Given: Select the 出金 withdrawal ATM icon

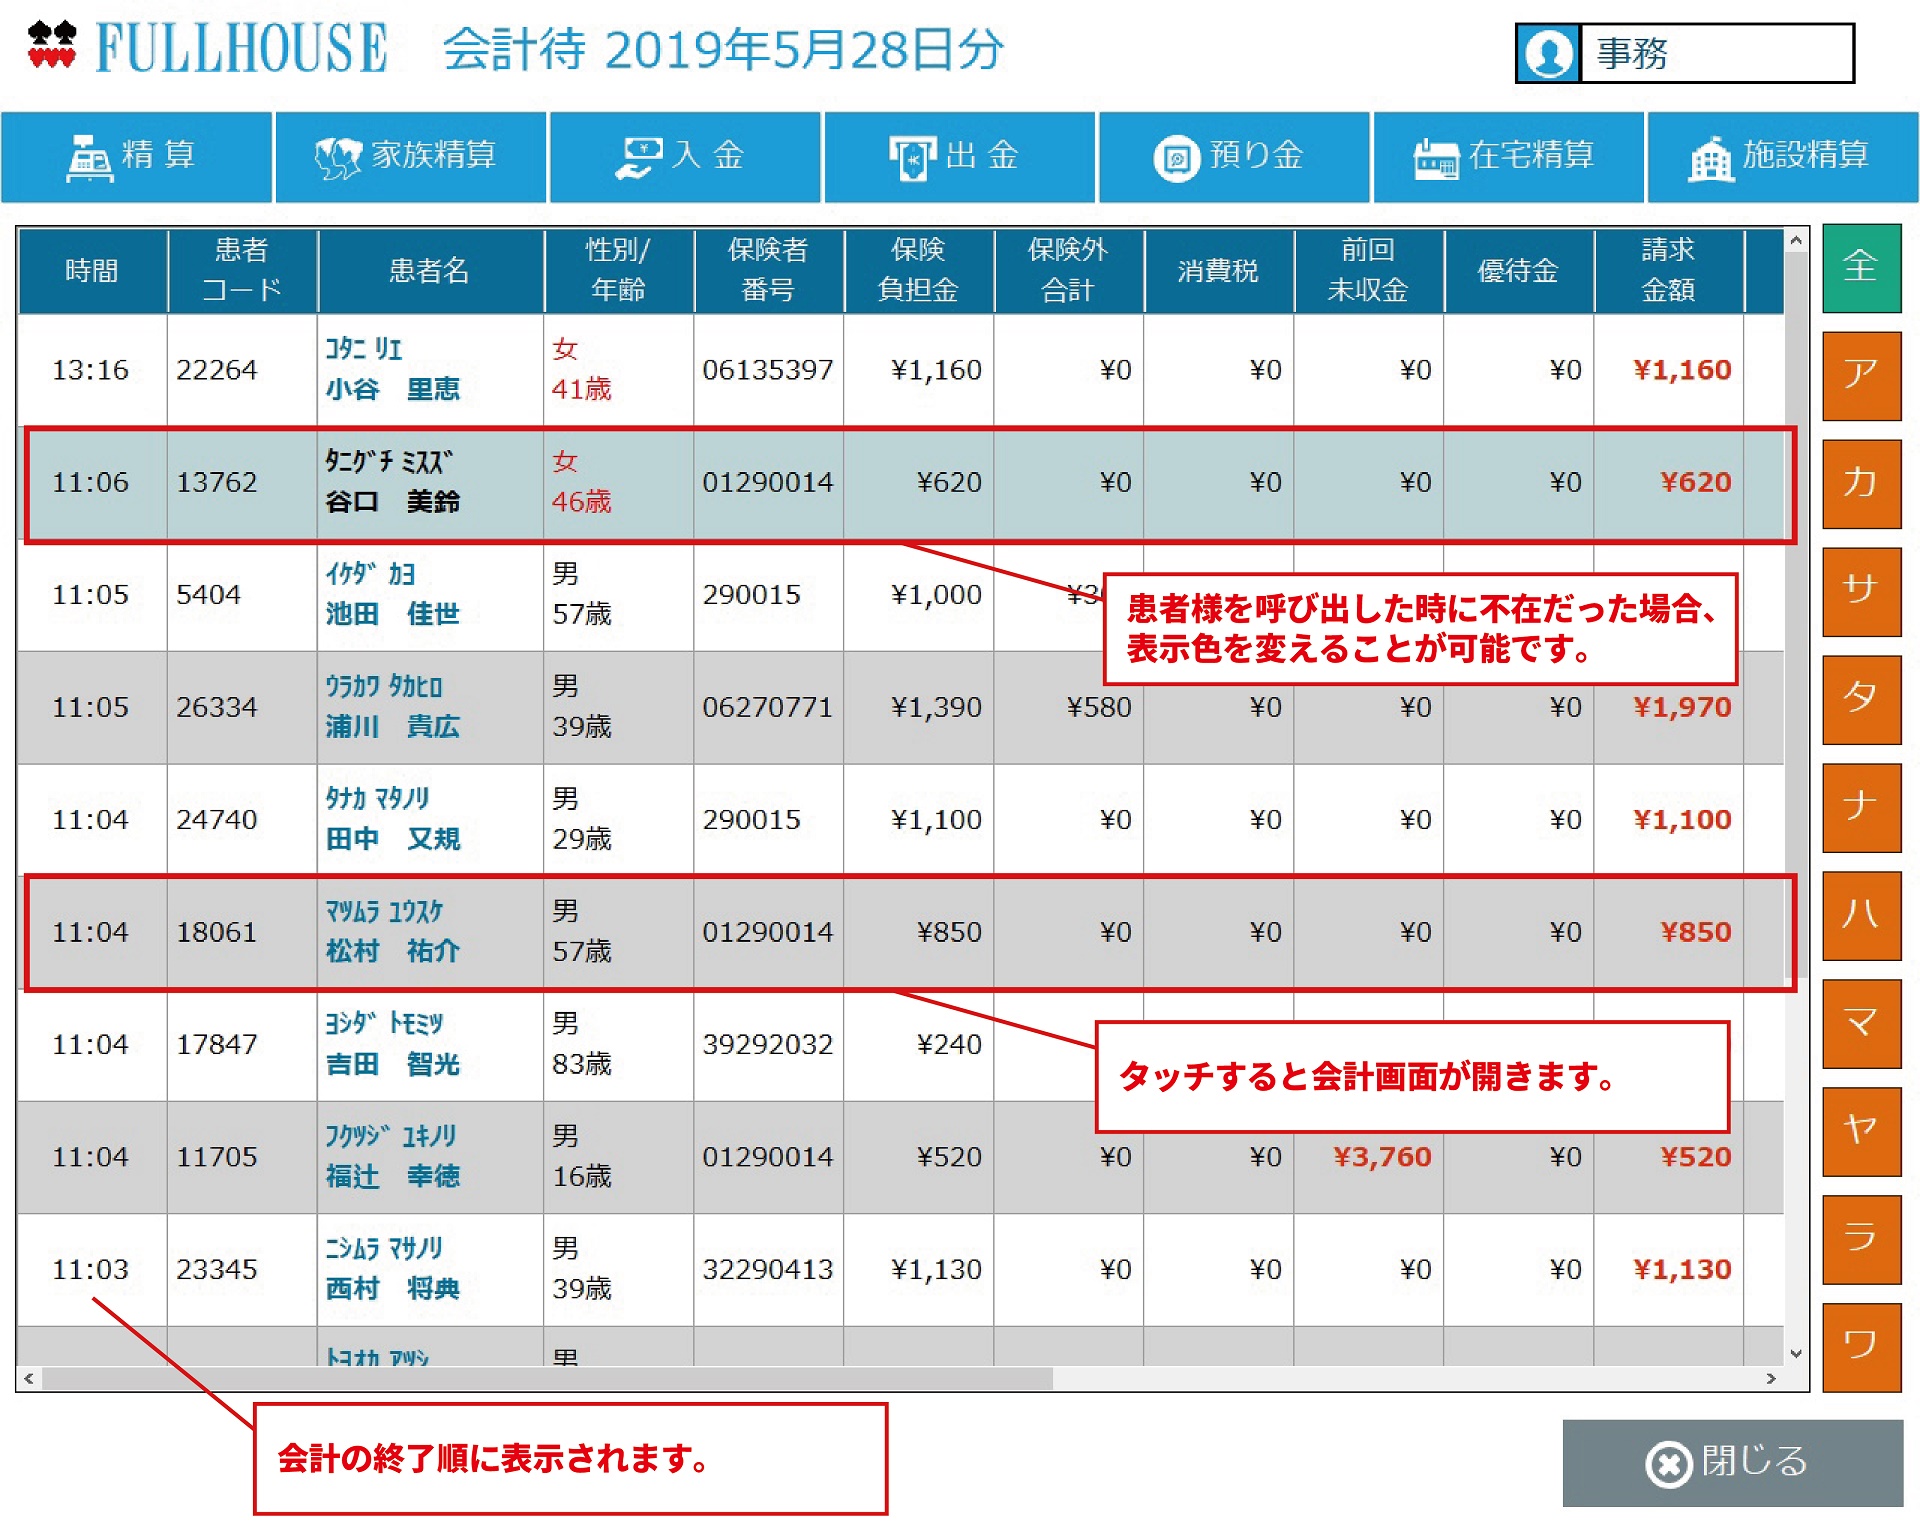Looking at the screenshot, I should pyautogui.click(x=911, y=158).
